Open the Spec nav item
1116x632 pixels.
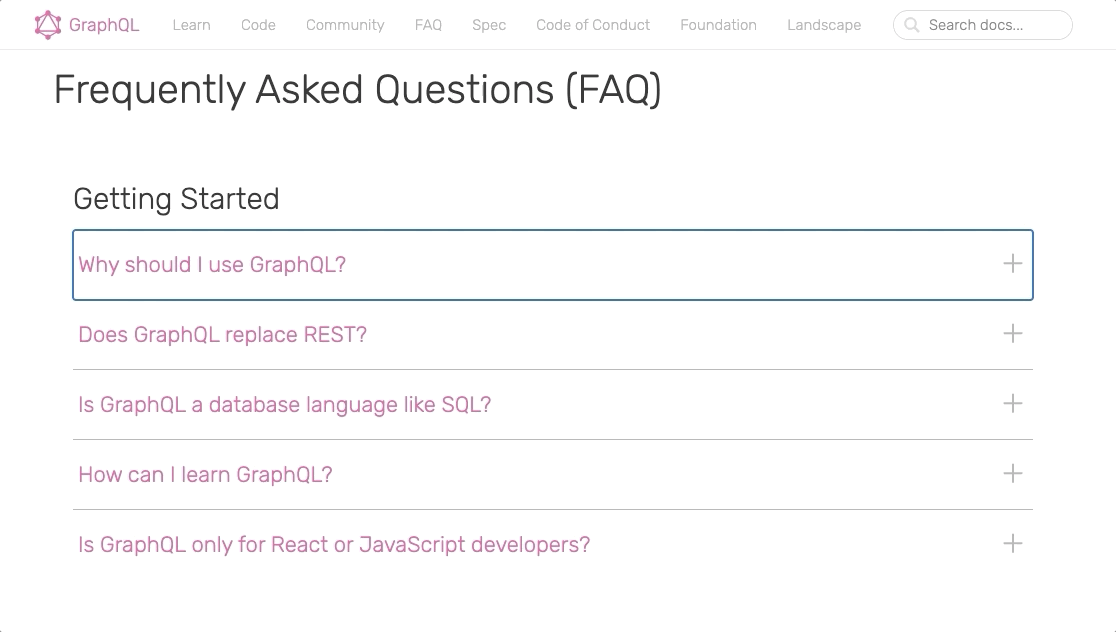click(x=489, y=25)
